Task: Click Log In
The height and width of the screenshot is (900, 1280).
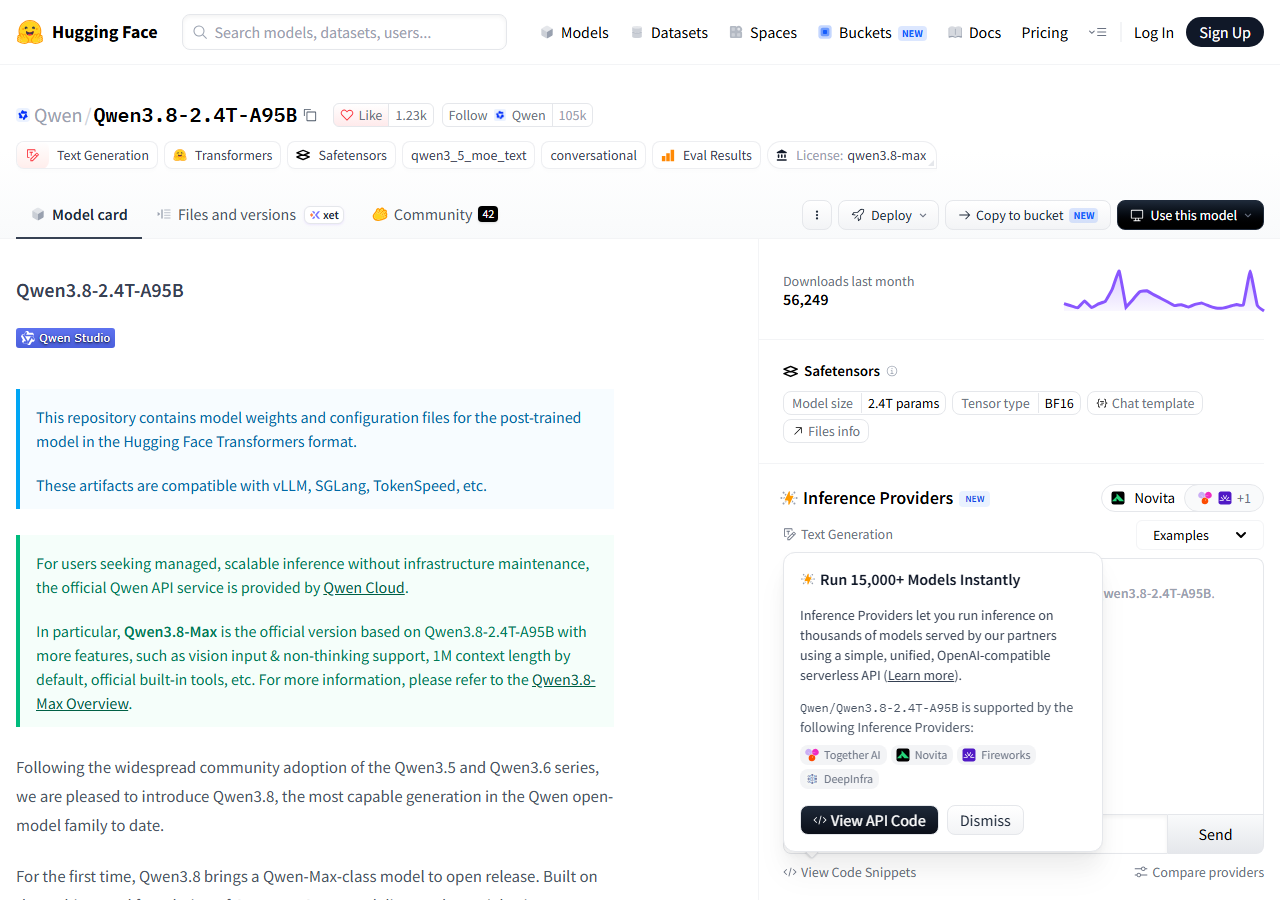Action: click(x=1154, y=32)
